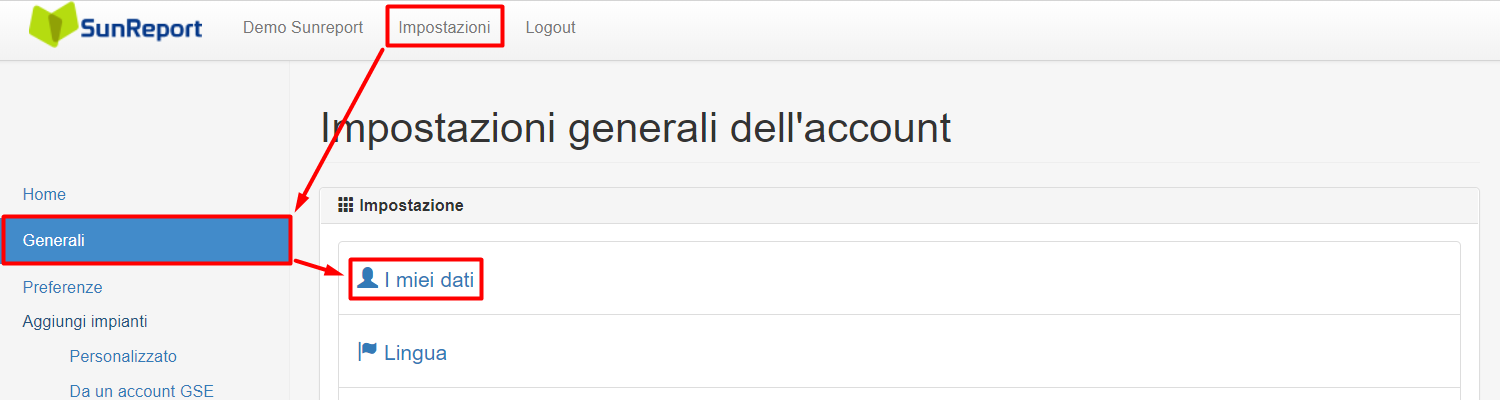Click the SunReport brand text
The width and height of the screenshot is (1500, 400).
[x=142, y=28]
